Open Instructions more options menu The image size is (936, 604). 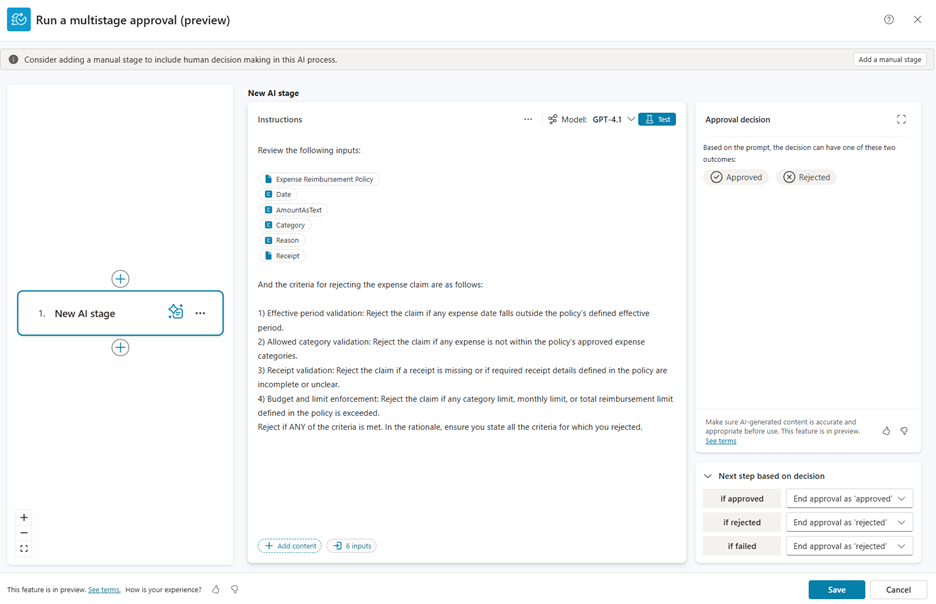(528, 120)
